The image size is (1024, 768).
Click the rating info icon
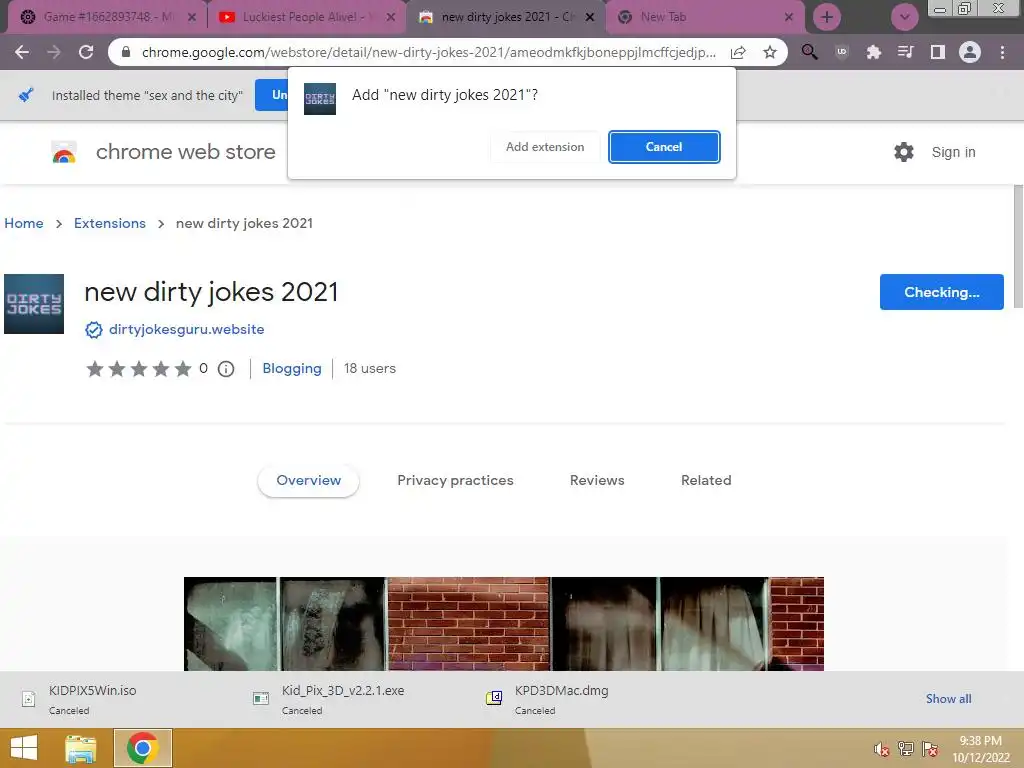(226, 369)
